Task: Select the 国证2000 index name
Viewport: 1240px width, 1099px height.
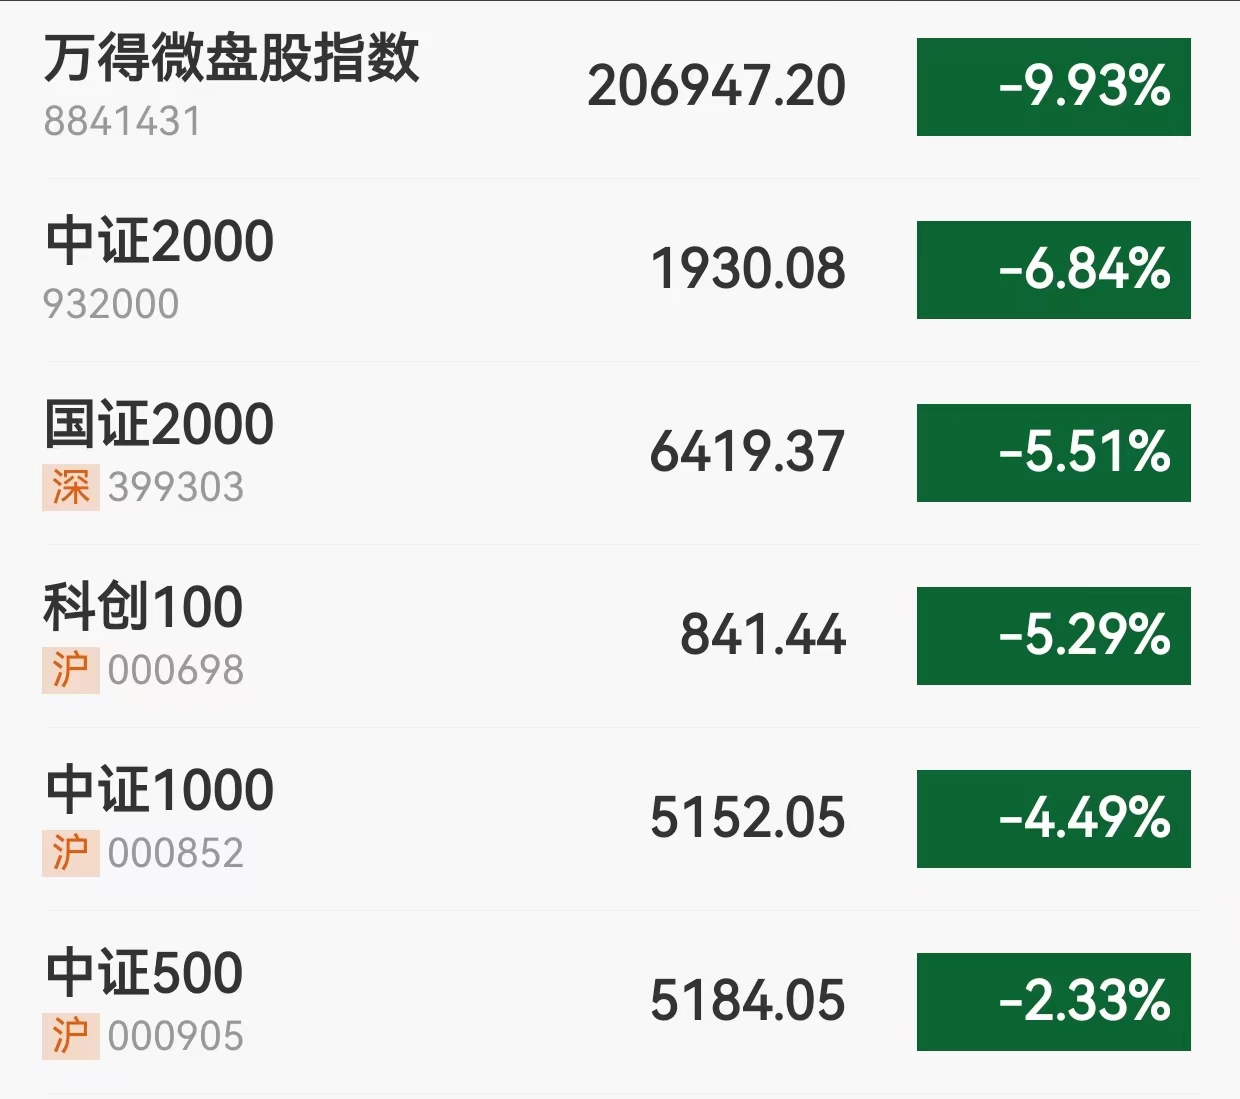Action: click(x=160, y=424)
